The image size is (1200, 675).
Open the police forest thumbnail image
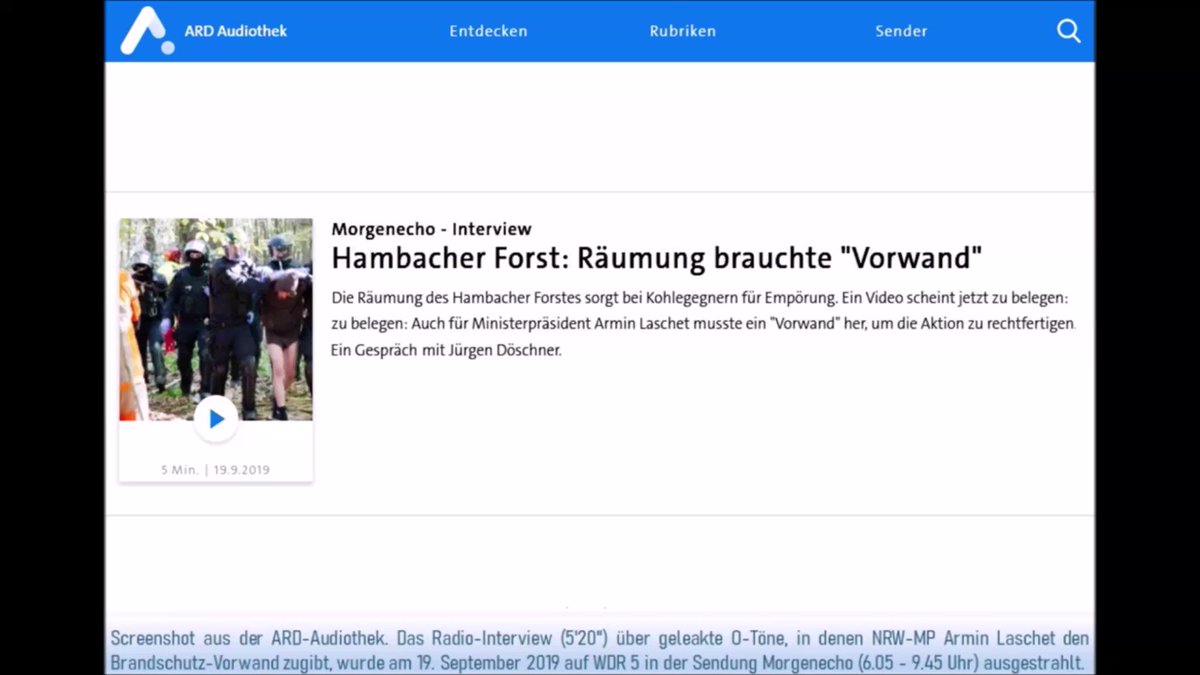[216, 319]
